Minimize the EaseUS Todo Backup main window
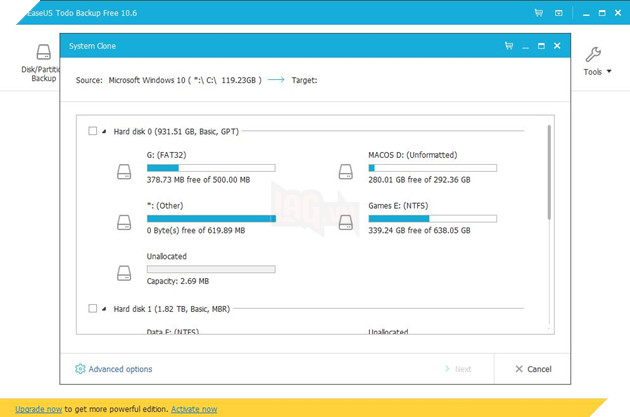This screenshot has height=417, width=630. (x=586, y=15)
